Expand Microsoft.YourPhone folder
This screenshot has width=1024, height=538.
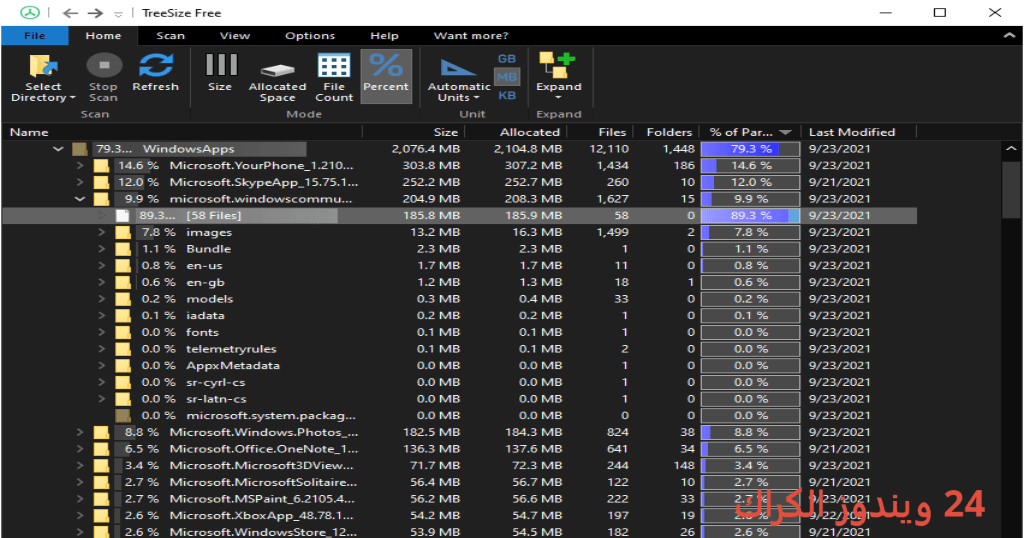point(80,166)
